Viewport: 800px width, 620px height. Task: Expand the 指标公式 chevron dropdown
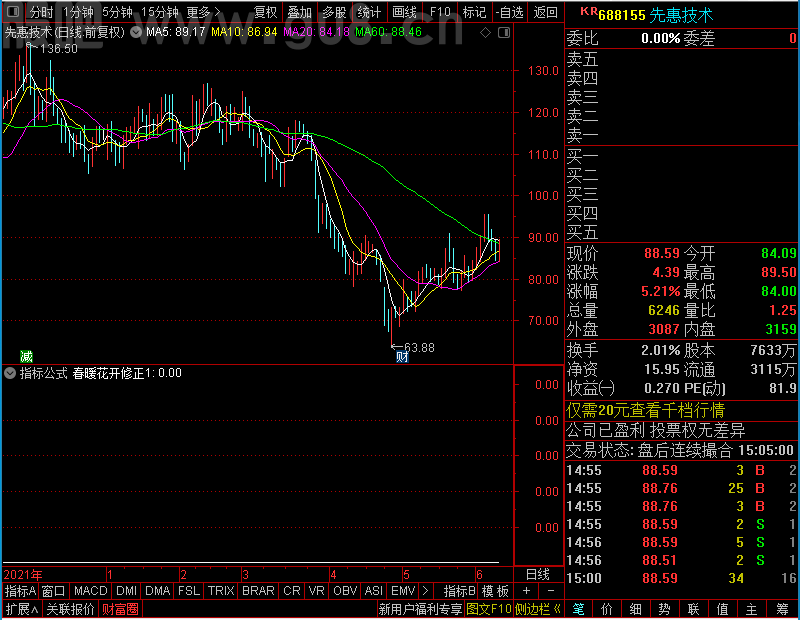point(10,373)
